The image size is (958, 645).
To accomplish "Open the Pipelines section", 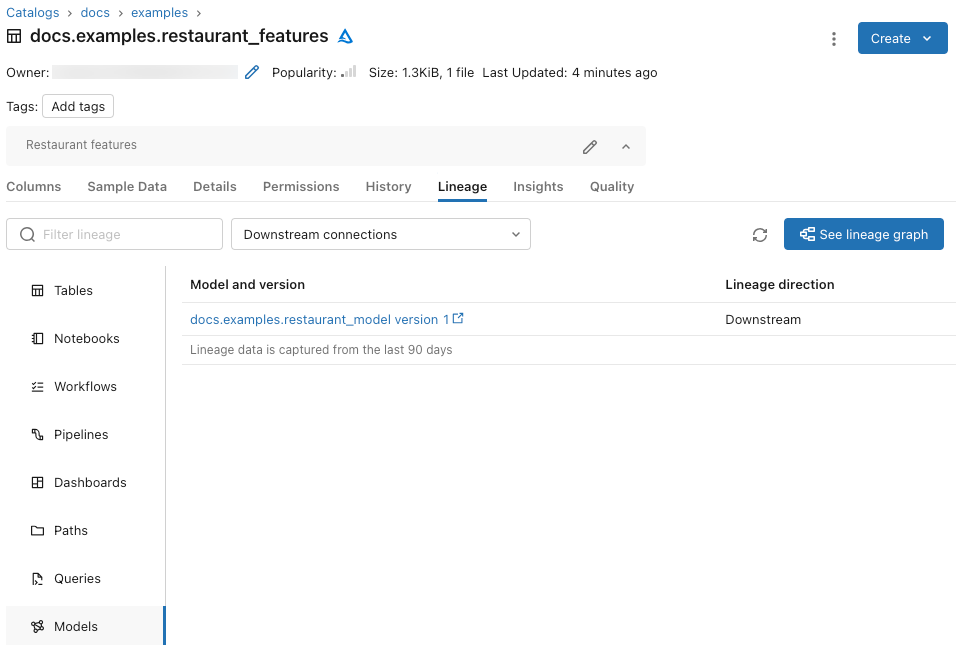I will coord(80,434).
